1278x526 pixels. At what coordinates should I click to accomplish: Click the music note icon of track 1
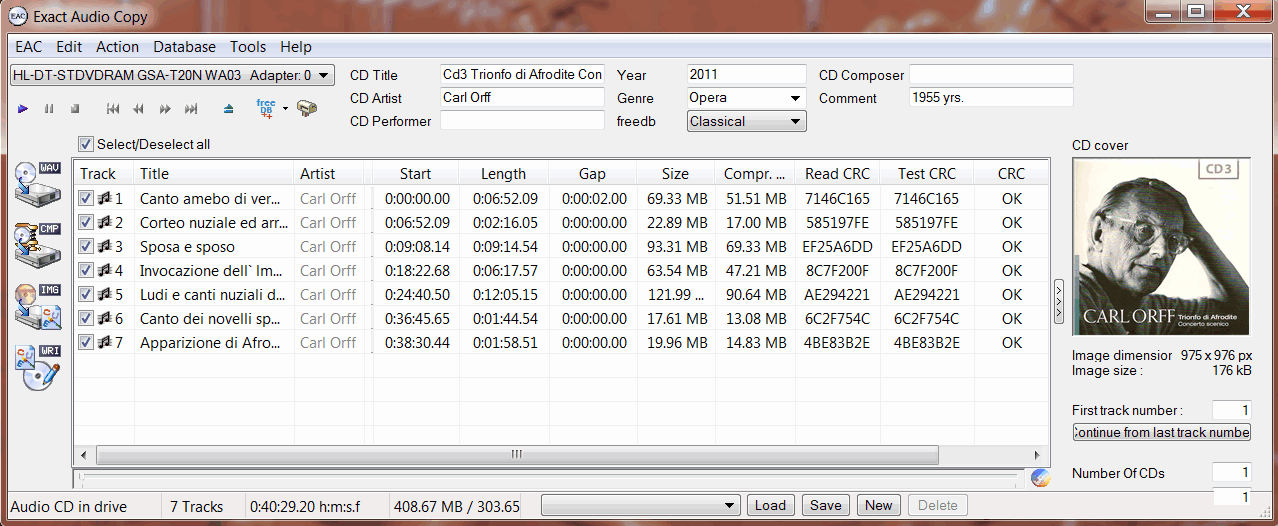104,198
